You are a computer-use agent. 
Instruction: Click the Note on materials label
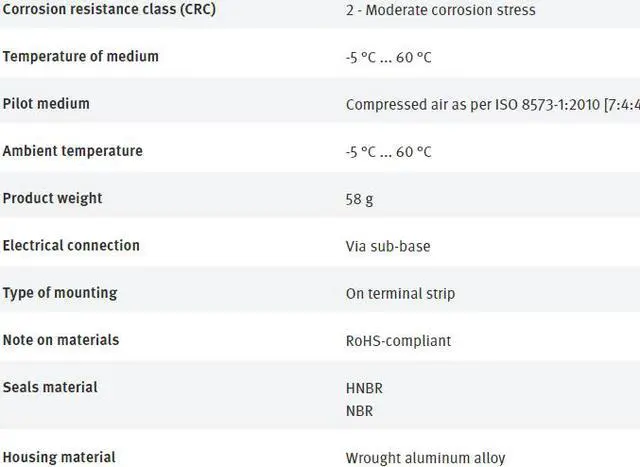61,339
